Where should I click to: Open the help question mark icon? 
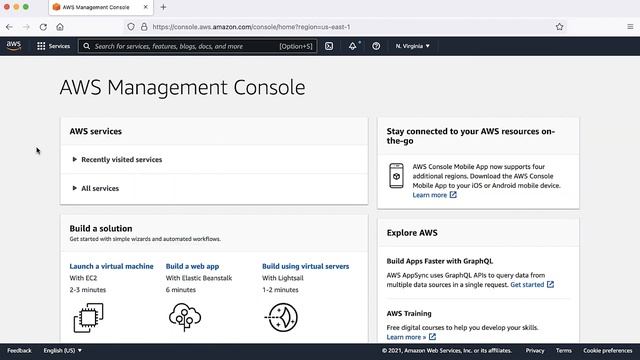(x=376, y=46)
